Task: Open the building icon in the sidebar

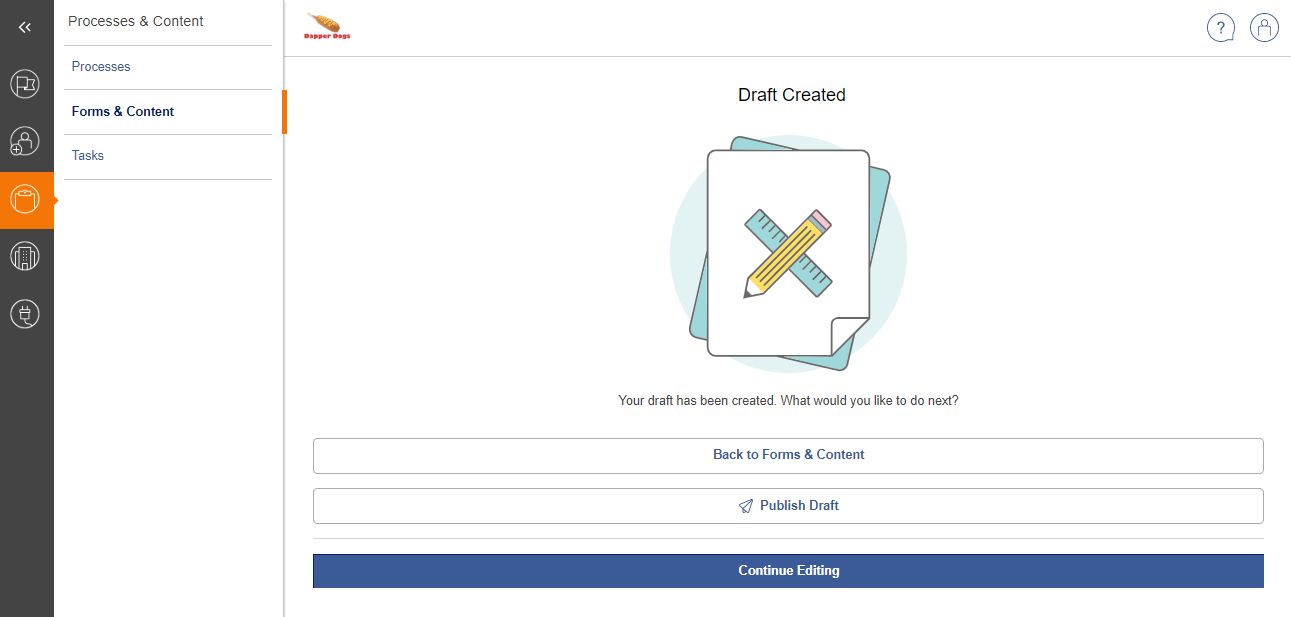Action: (x=25, y=257)
